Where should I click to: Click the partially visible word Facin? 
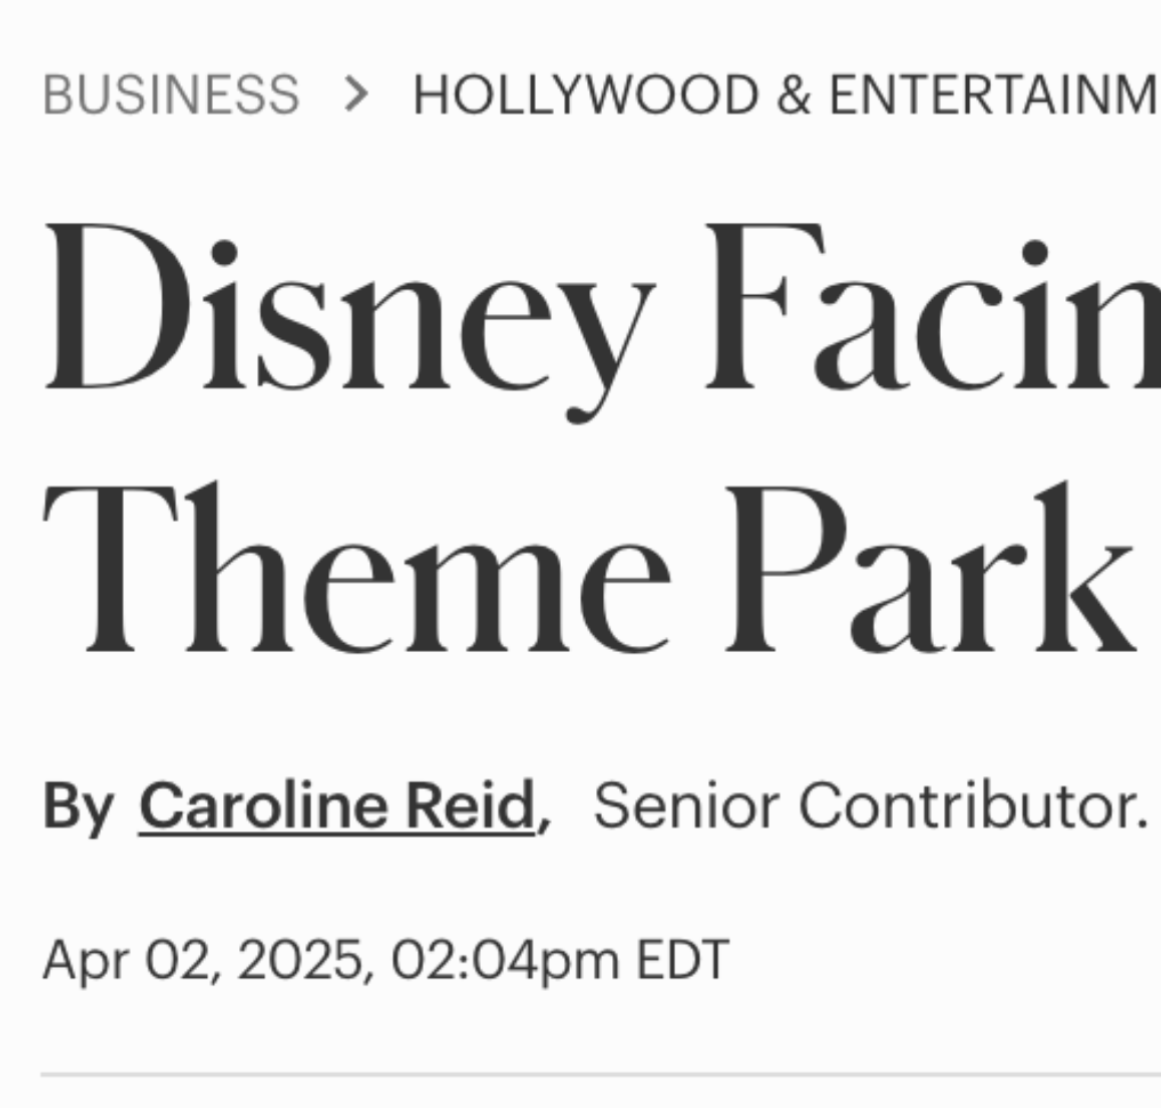coord(933,306)
